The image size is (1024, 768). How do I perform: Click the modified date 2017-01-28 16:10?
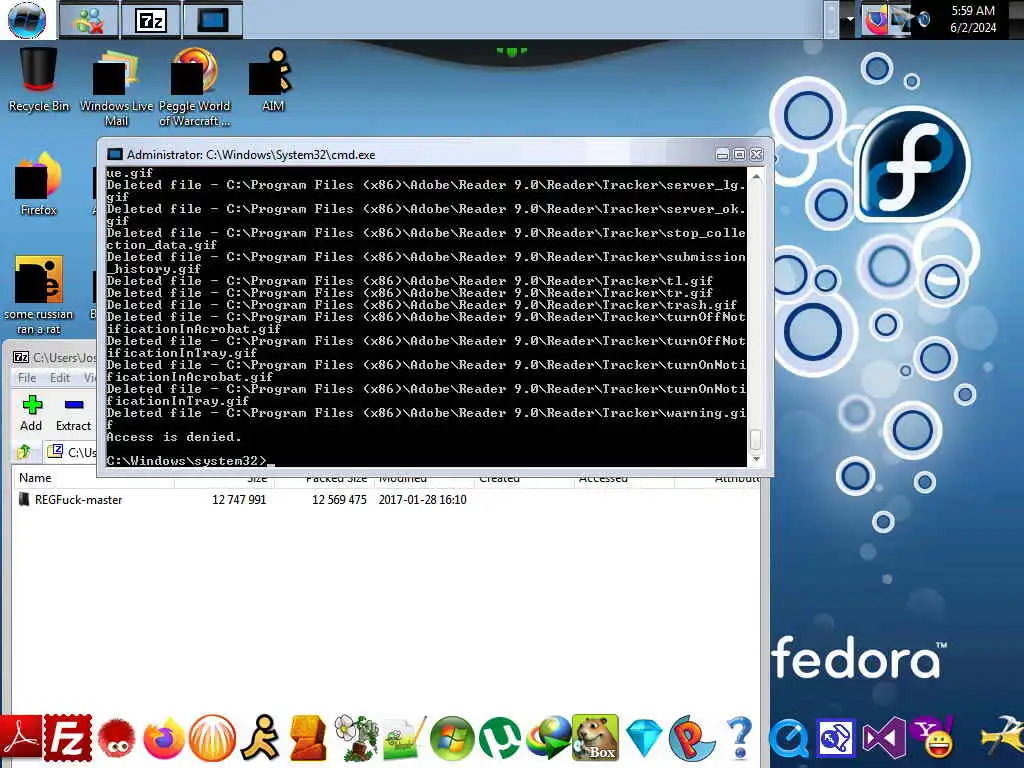pyautogui.click(x=423, y=500)
